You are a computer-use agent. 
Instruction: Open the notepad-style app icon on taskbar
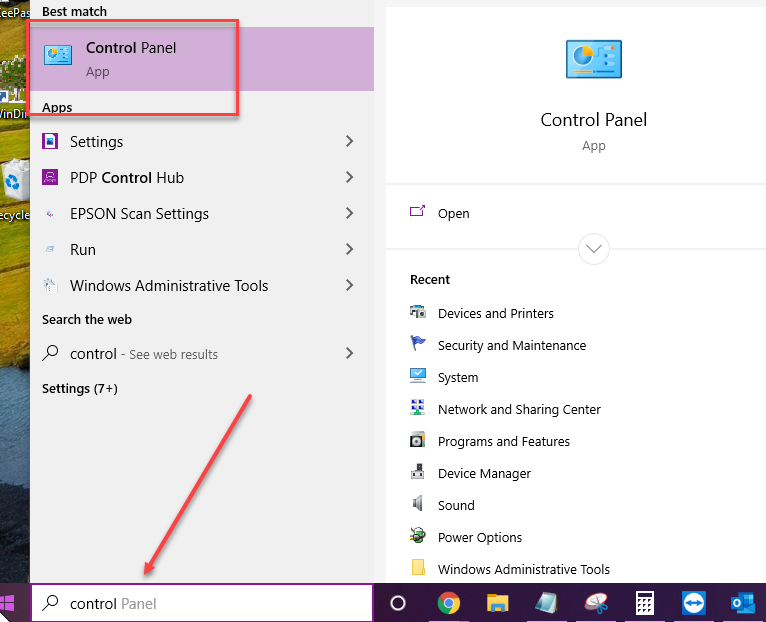click(546, 603)
